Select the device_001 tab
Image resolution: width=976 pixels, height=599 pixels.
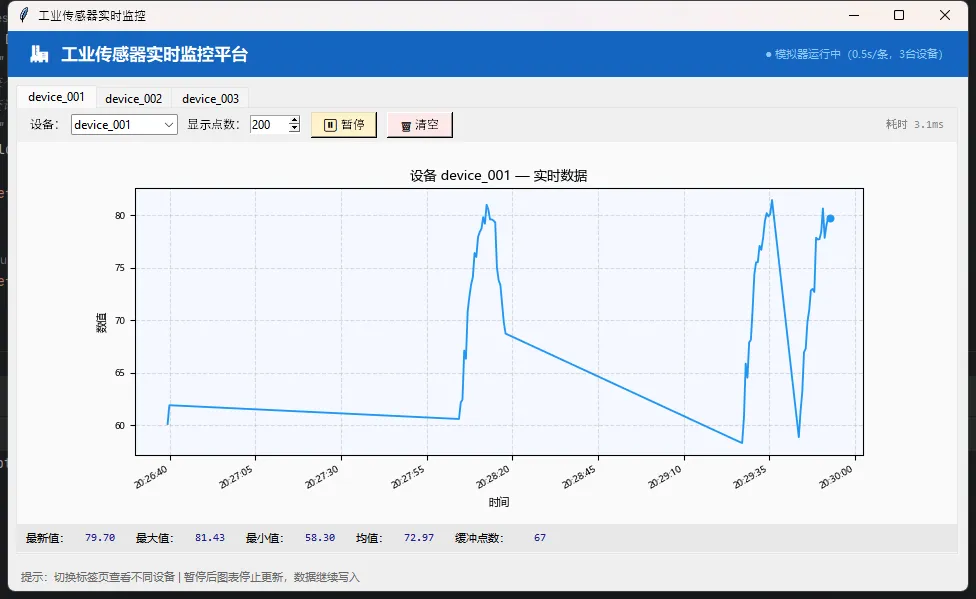[x=56, y=97]
